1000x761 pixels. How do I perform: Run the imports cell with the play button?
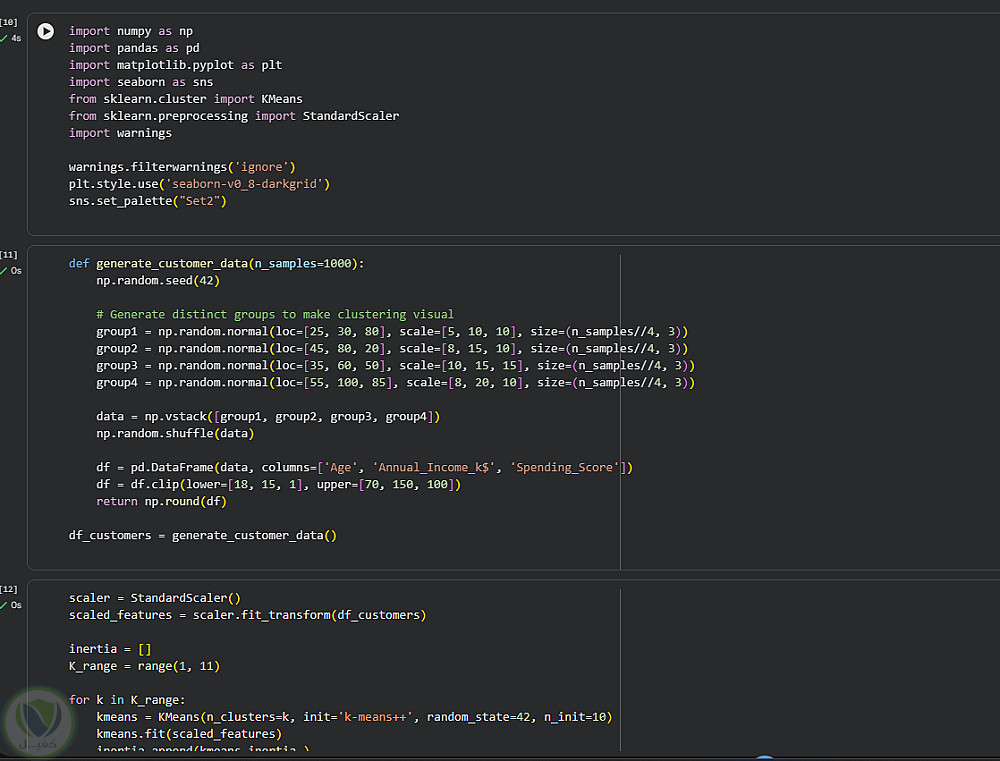point(45,32)
